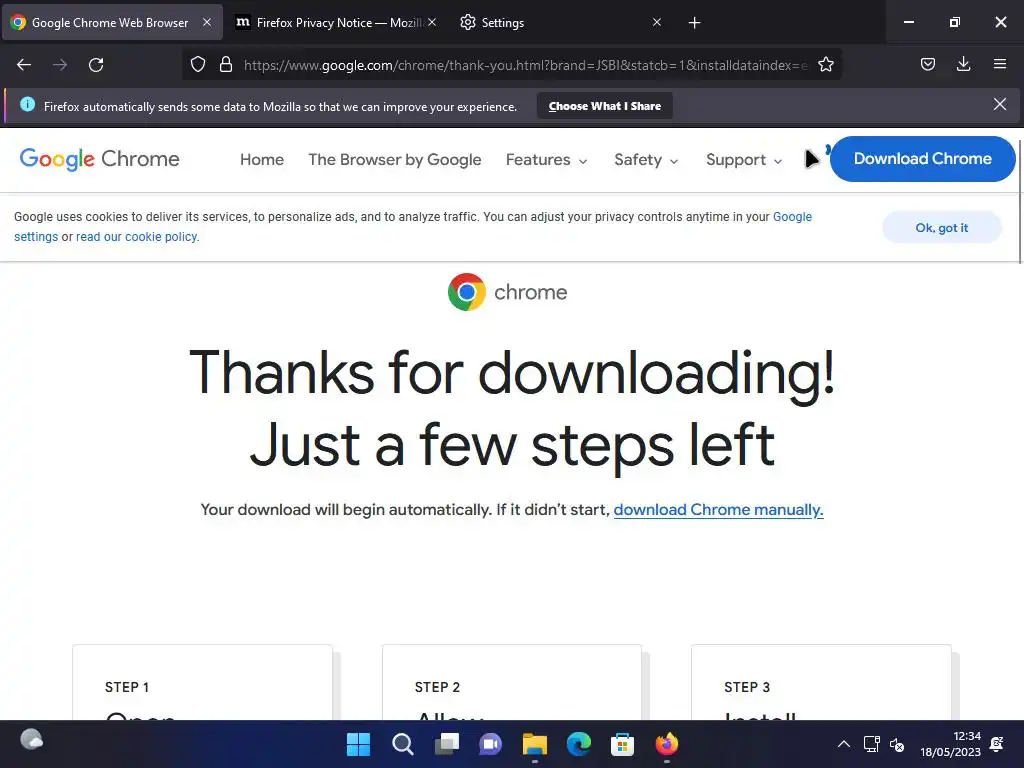Go to the Home nav link

262,160
